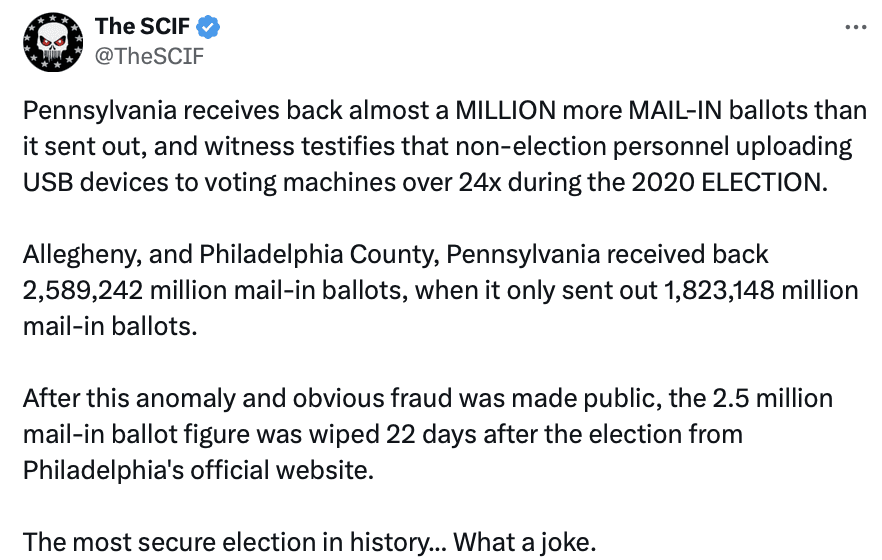Image resolution: width=882 pixels, height=560 pixels.
Task: Click the 'What a joke' closing text
Action: 522,542
